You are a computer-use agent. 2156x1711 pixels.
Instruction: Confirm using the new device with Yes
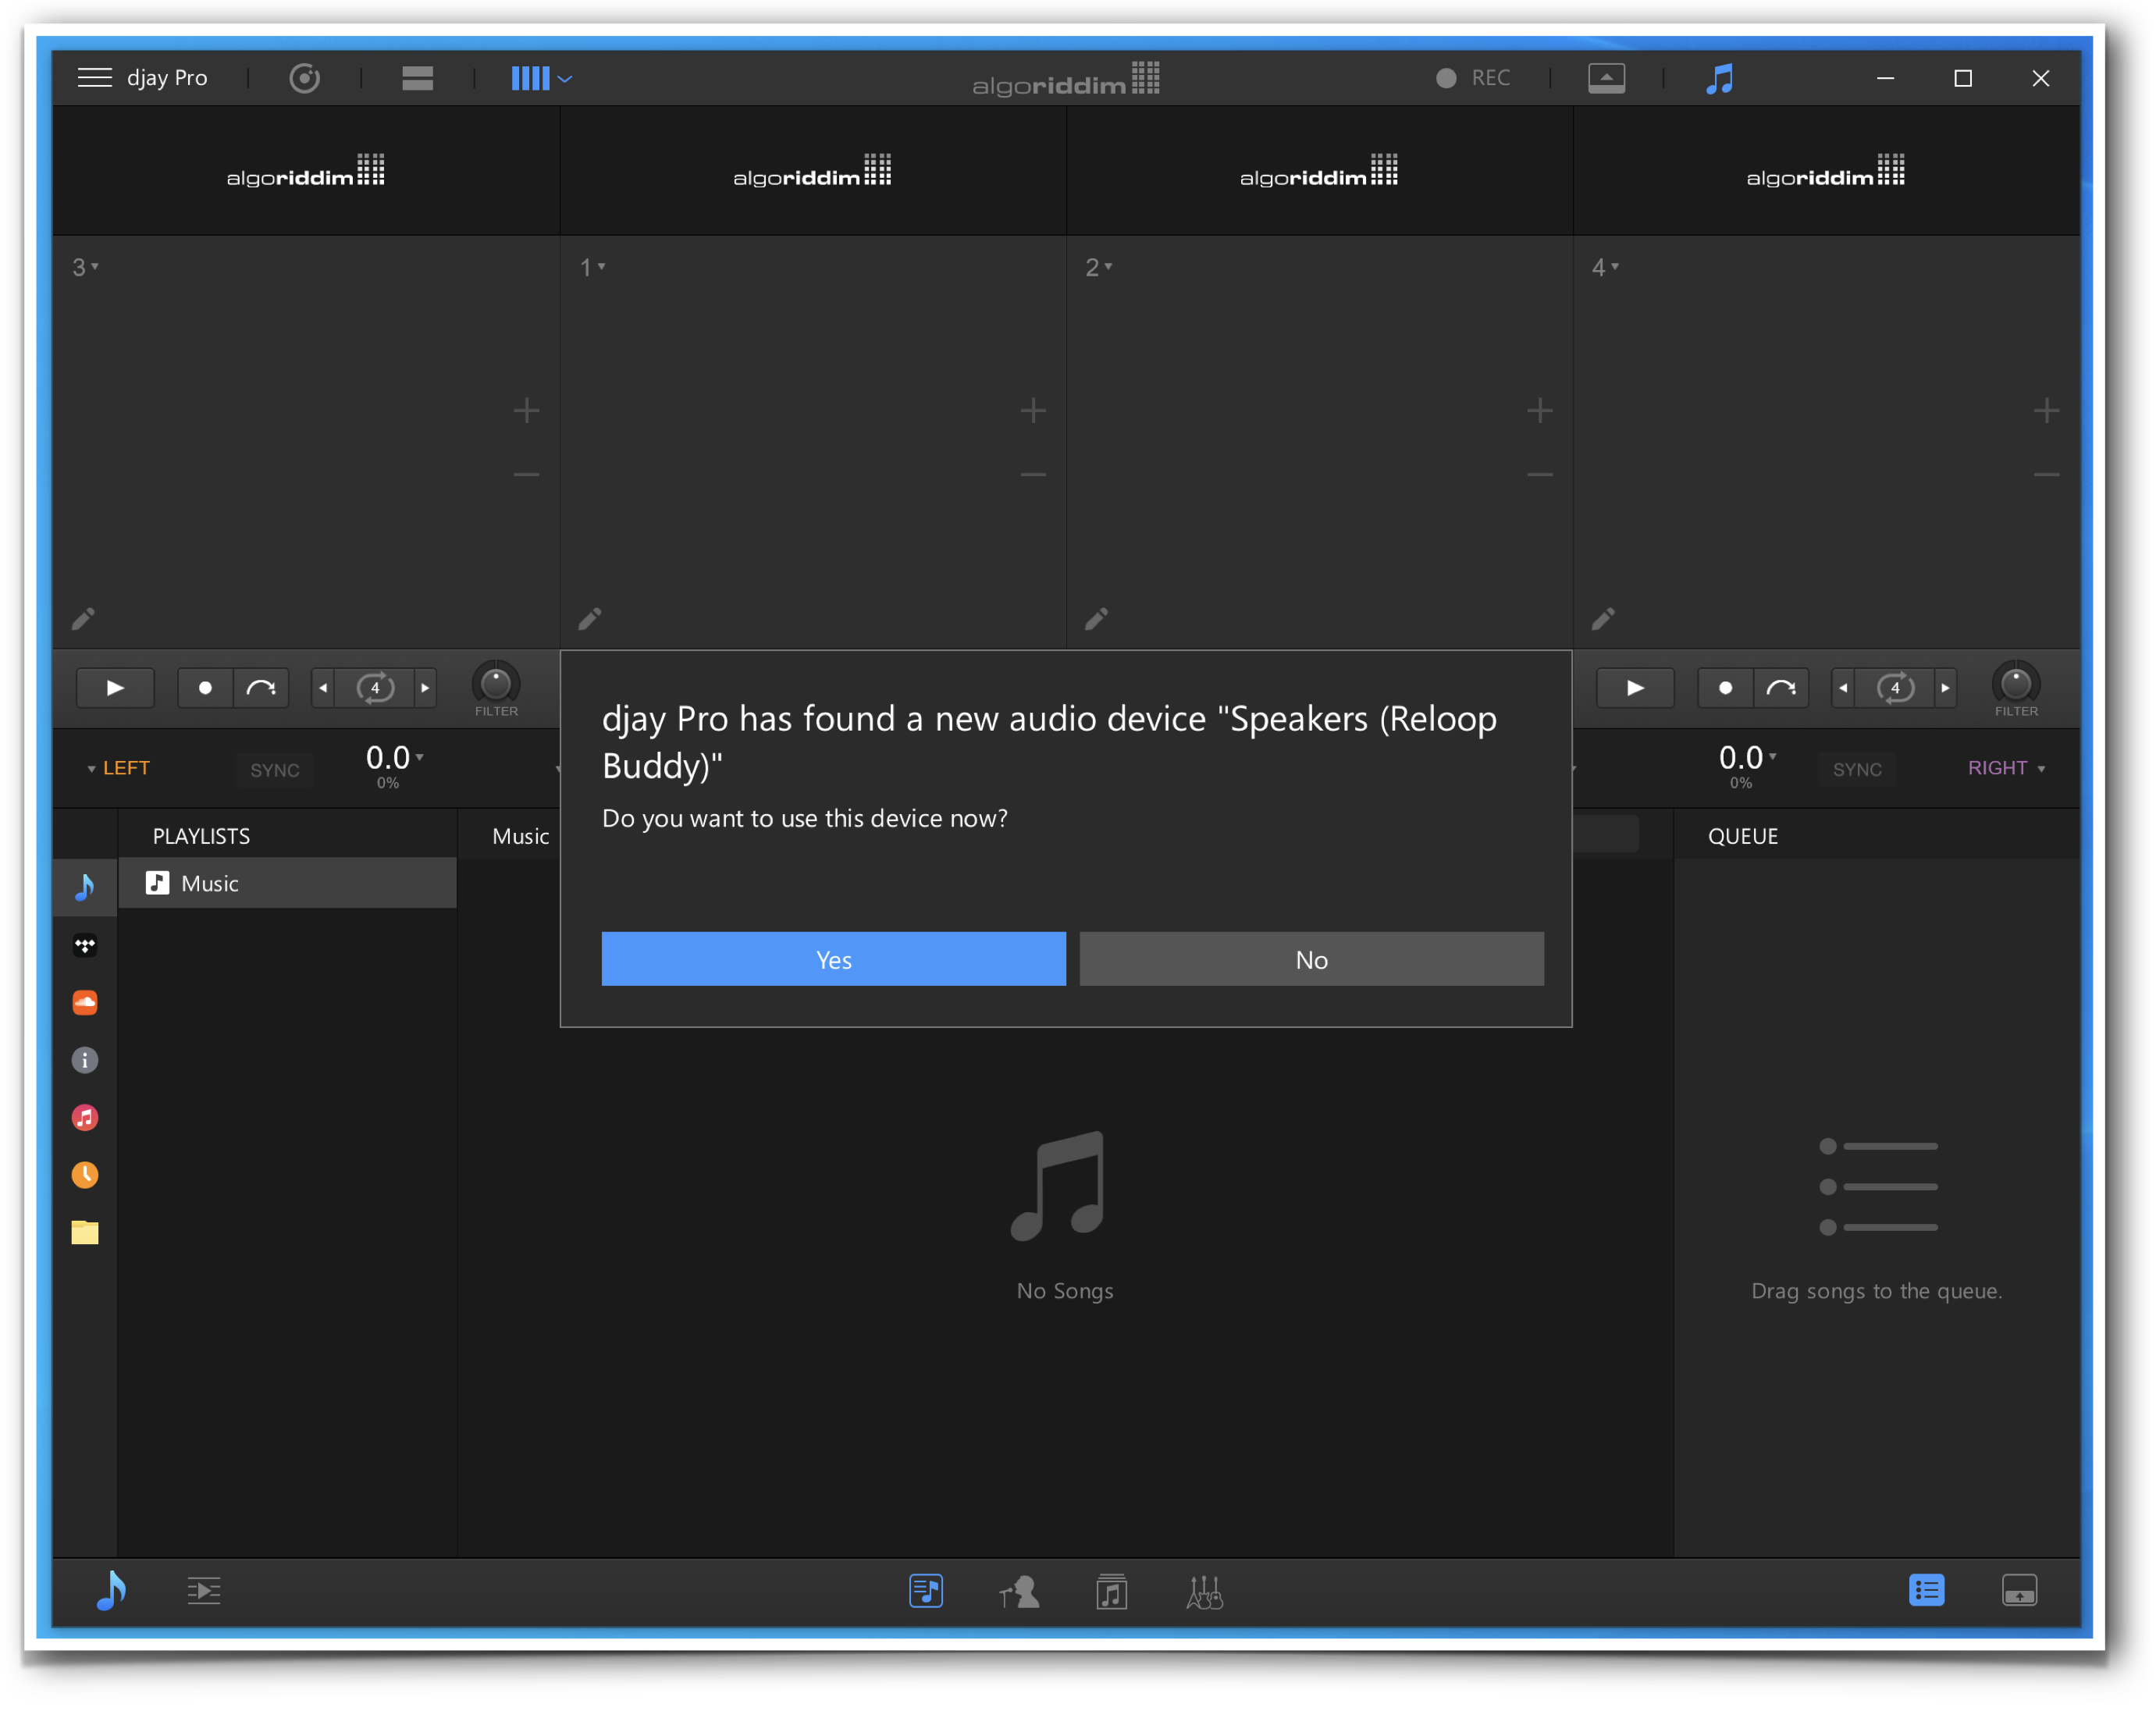point(834,959)
